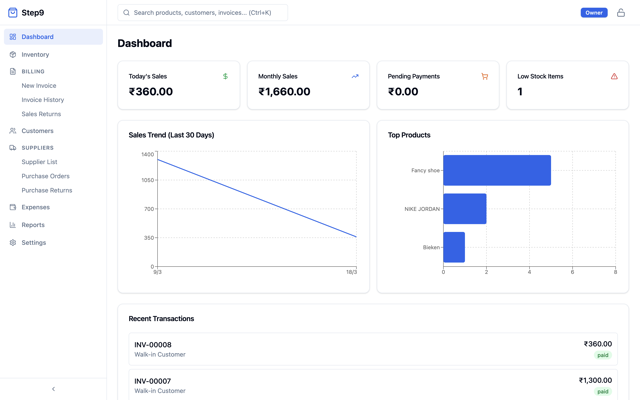Screen dimensions: 640x400
Task: Click the Inventory box icon in sidebar
Action: coord(13,55)
